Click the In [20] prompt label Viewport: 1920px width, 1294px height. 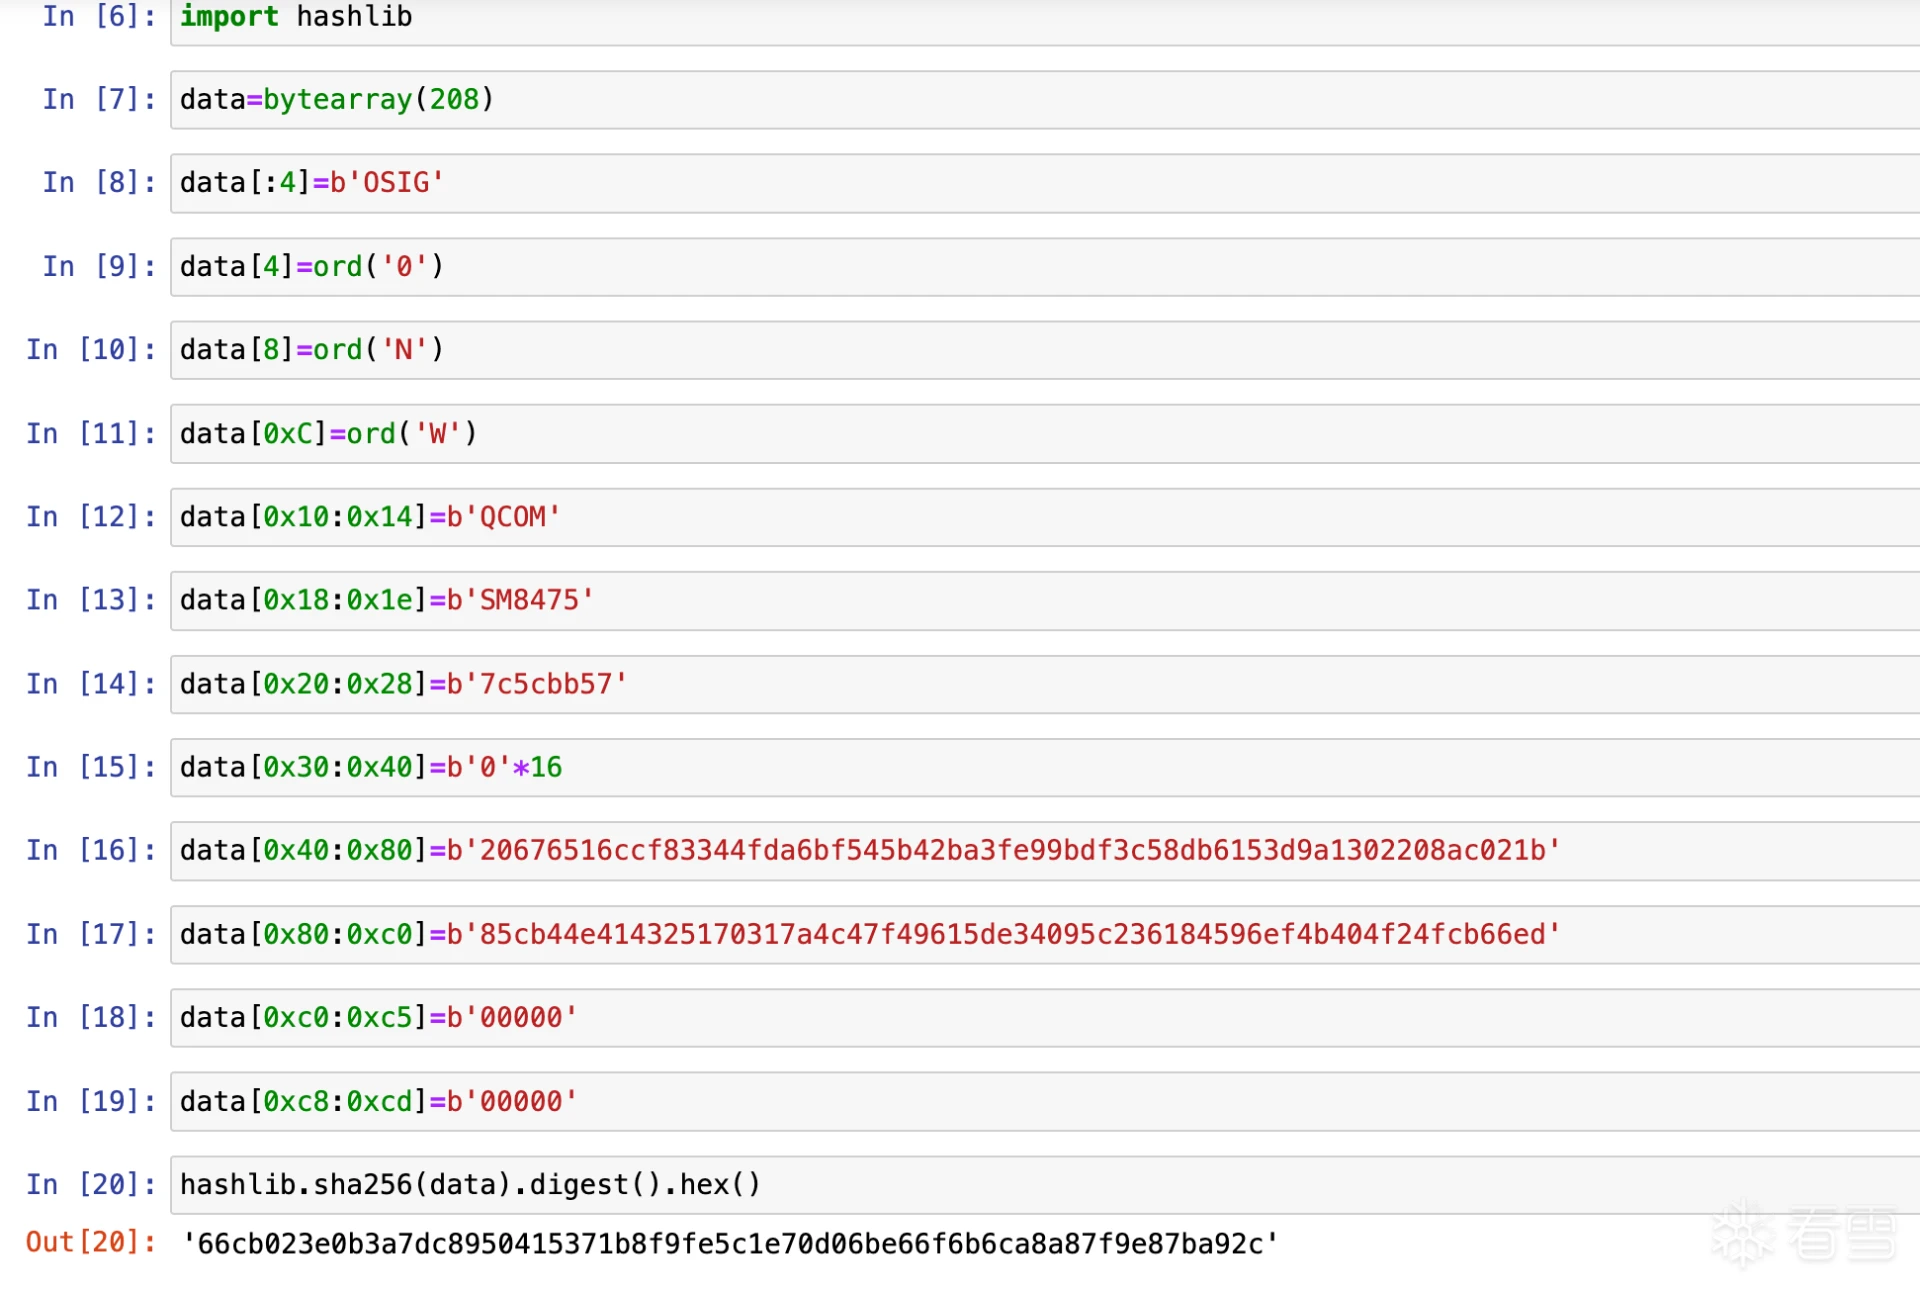(x=91, y=1185)
